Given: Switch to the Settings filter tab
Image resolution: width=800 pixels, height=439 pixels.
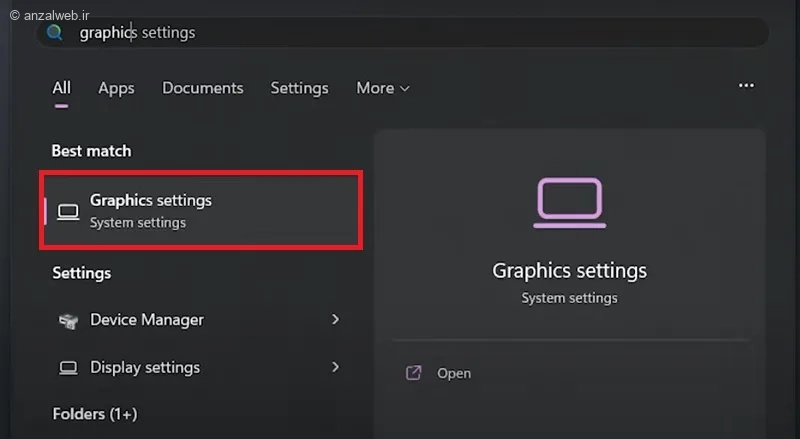Looking at the screenshot, I should [x=299, y=88].
